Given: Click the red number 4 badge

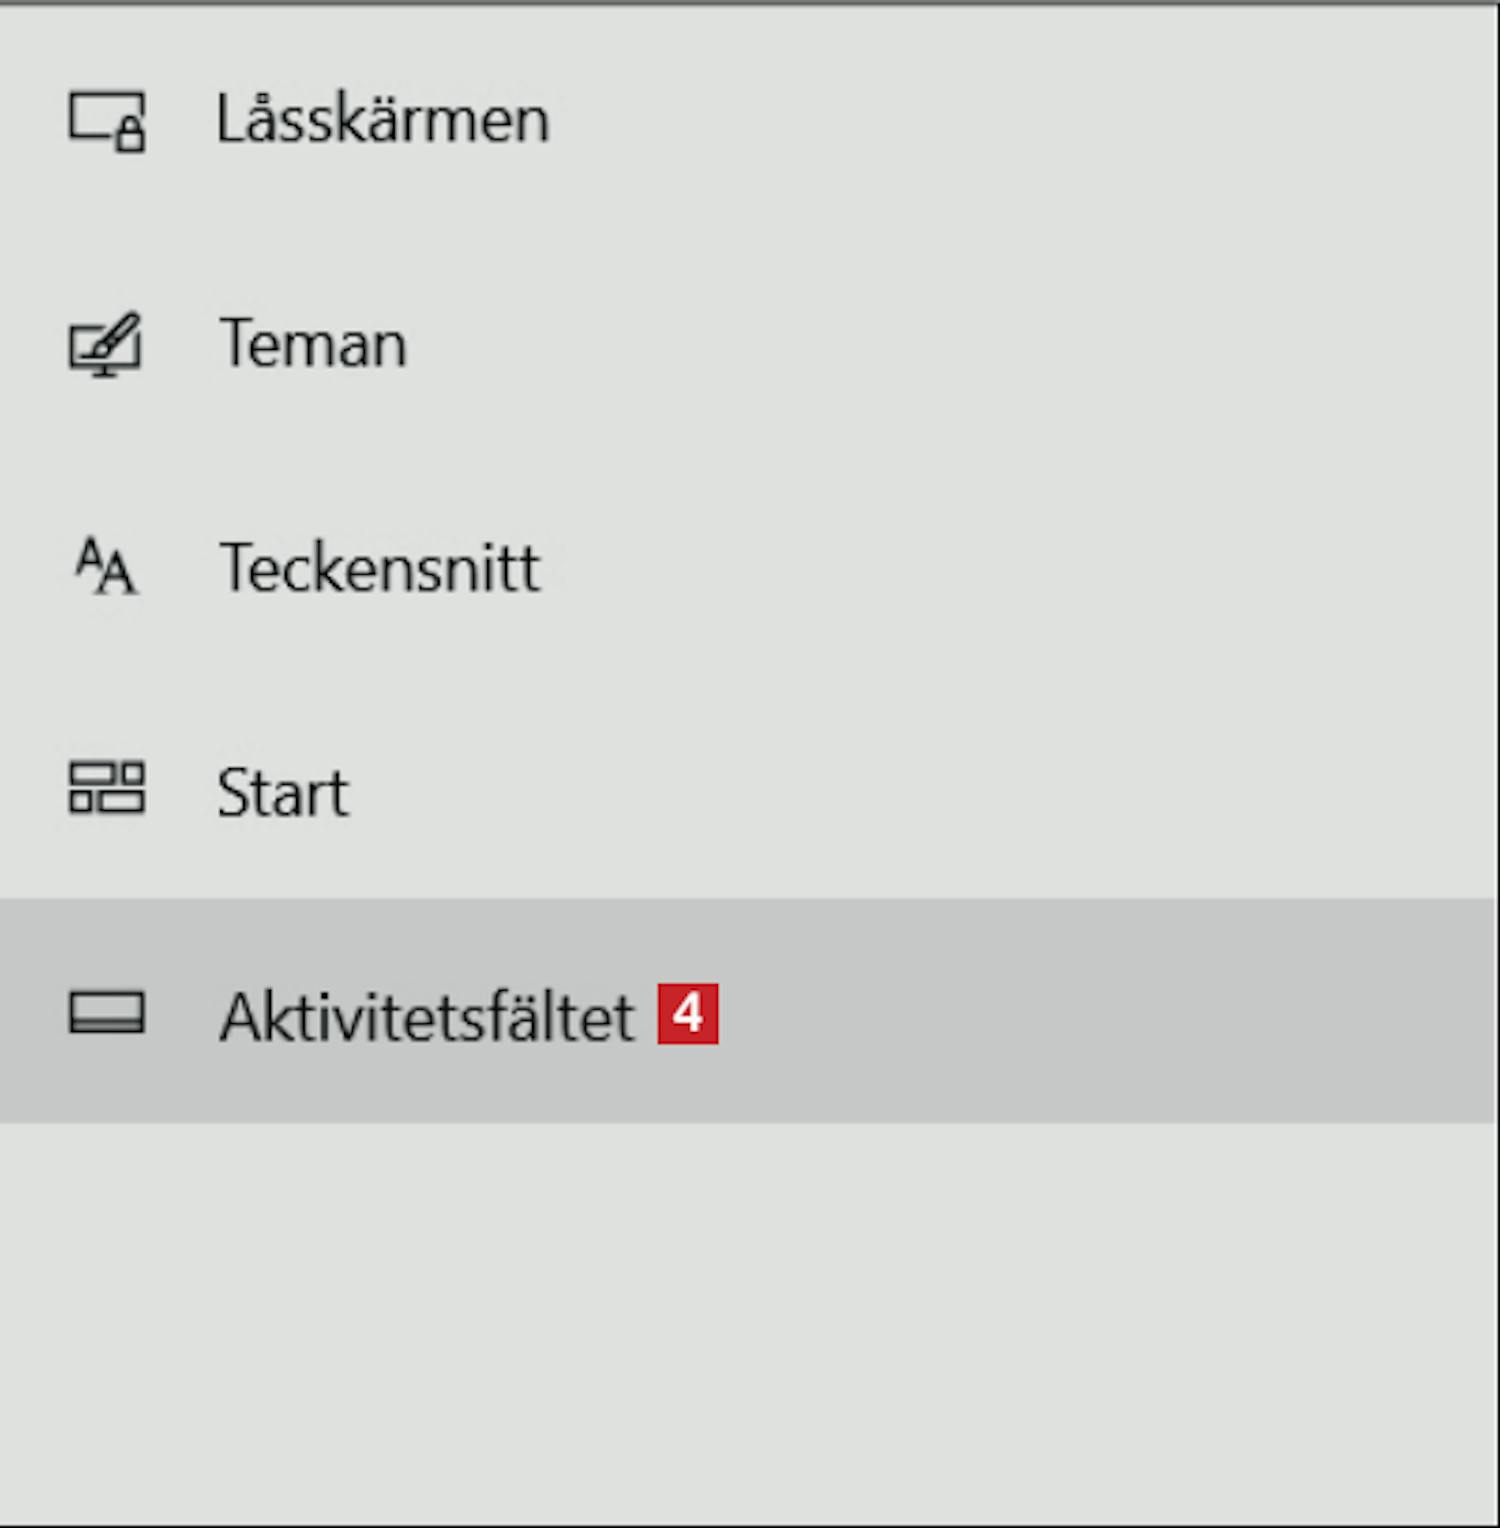Looking at the screenshot, I should (x=688, y=1014).
